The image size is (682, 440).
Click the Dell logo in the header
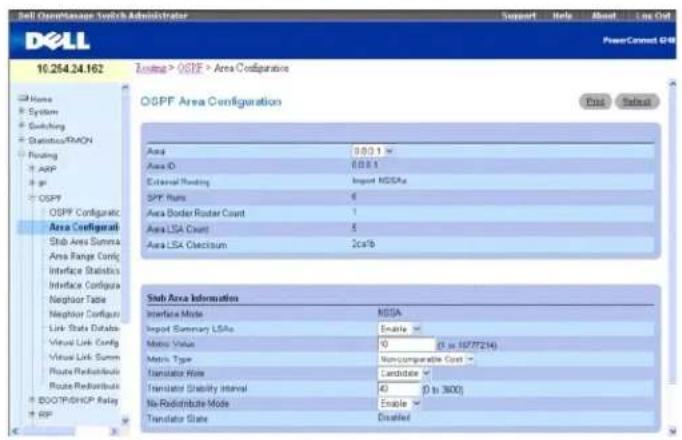pos(57,41)
